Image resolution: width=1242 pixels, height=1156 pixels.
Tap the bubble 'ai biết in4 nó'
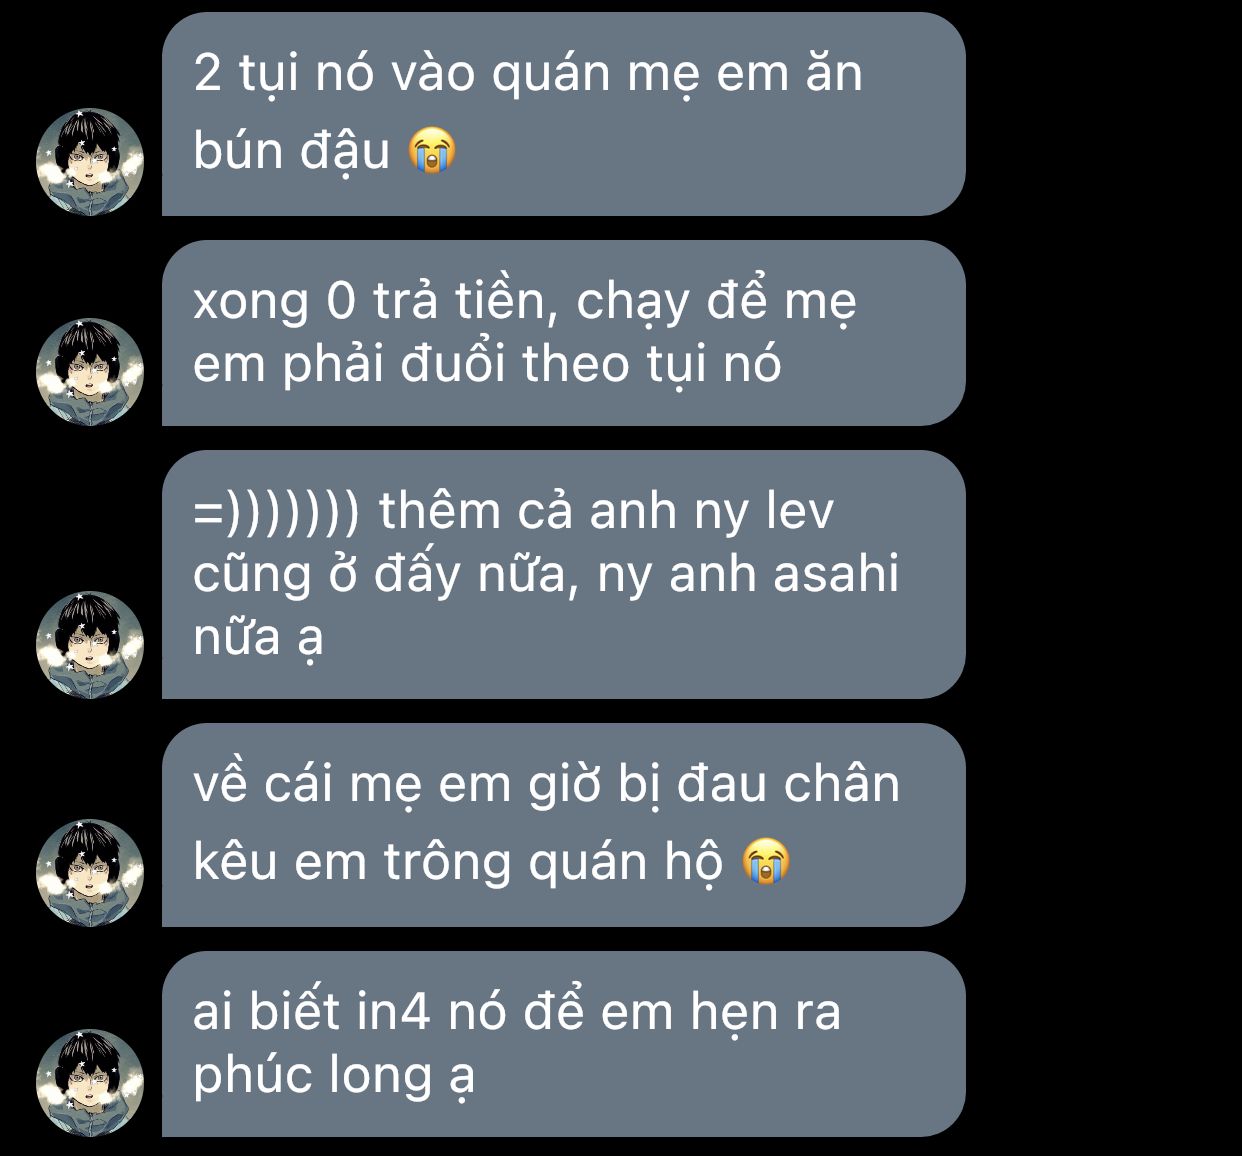click(x=563, y=1044)
